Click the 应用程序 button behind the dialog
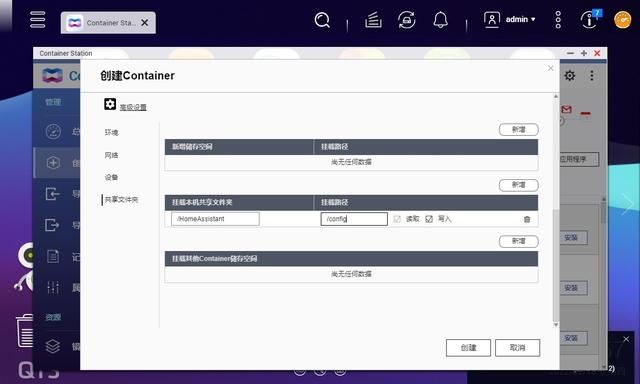 pyautogui.click(x=578, y=159)
